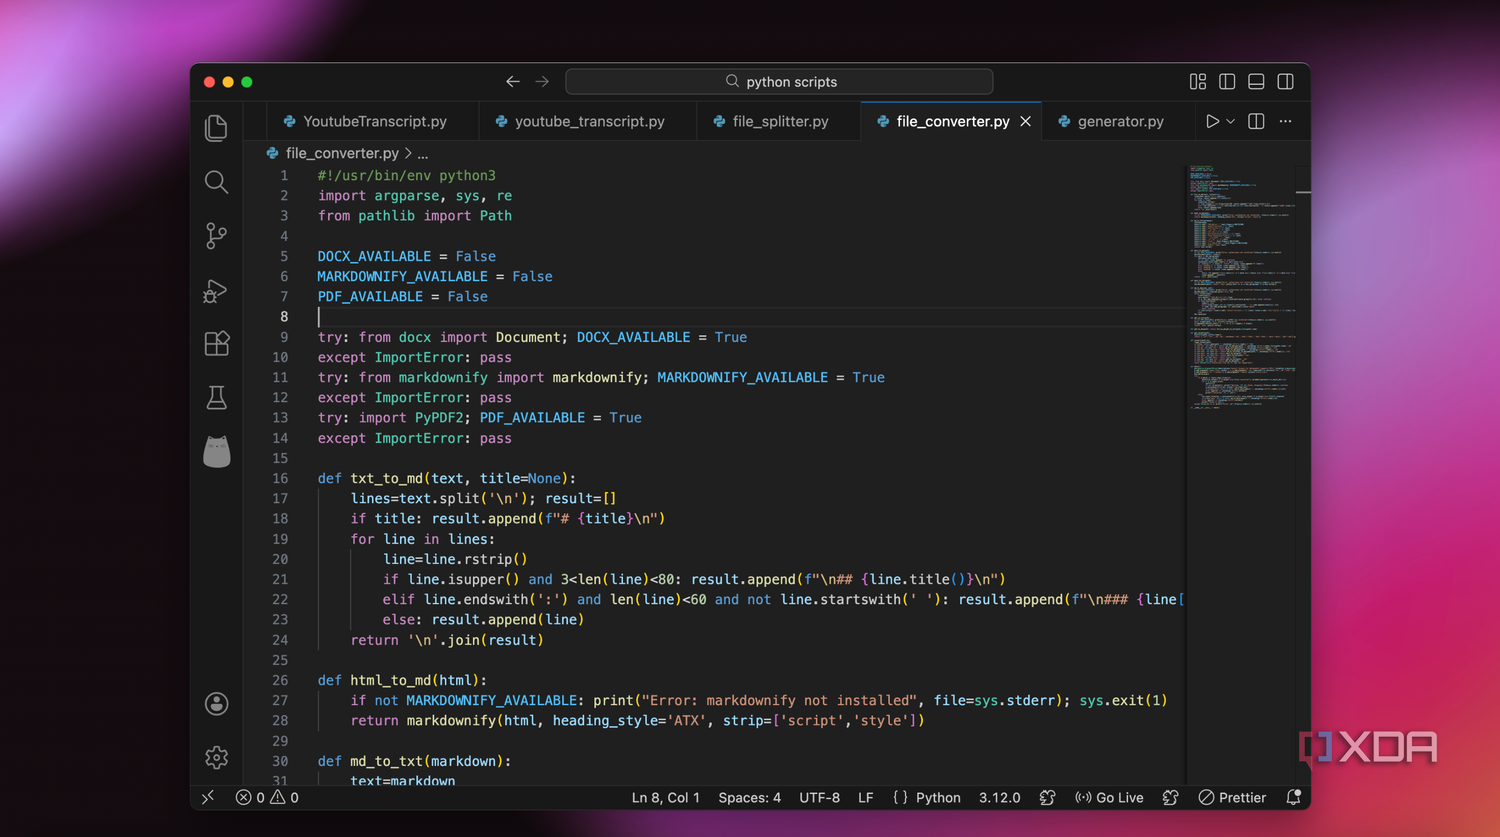Close the file_converter.py tab

tap(1025, 121)
